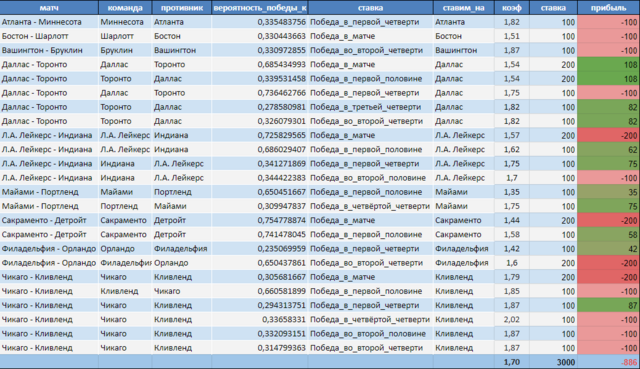640x369 pixels.
Task: Click probability value 0,309947837
Action: click(x=260, y=206)
